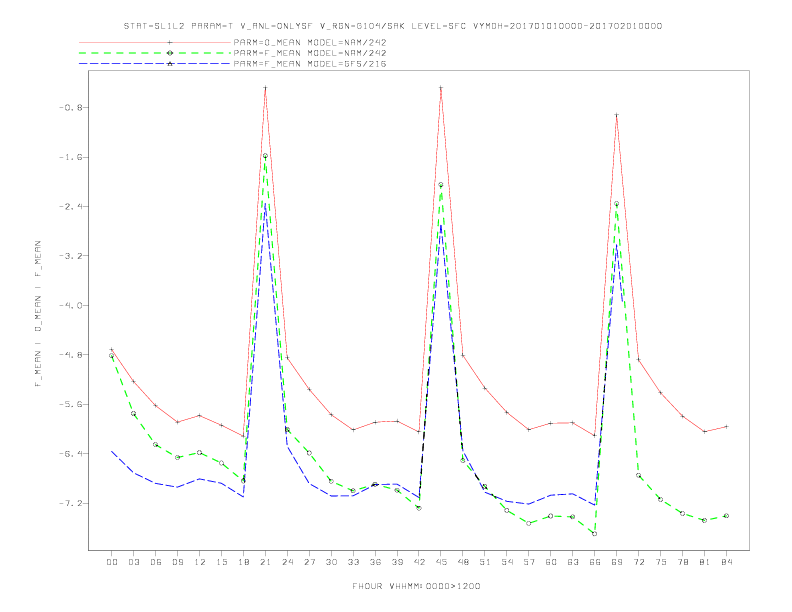Click x-axis forecast hour label 75
This screenshot has width=792, height=612.
pos(661,562)
